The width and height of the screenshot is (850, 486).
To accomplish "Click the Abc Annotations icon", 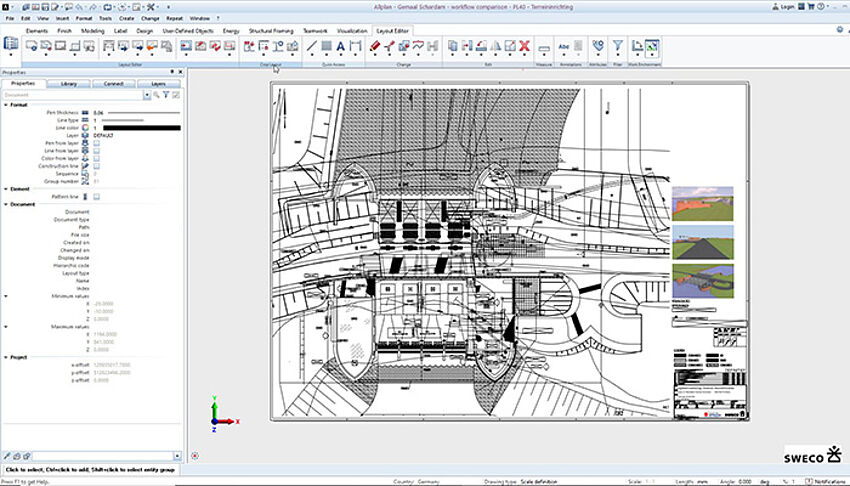I will click(x=565, y=46).
